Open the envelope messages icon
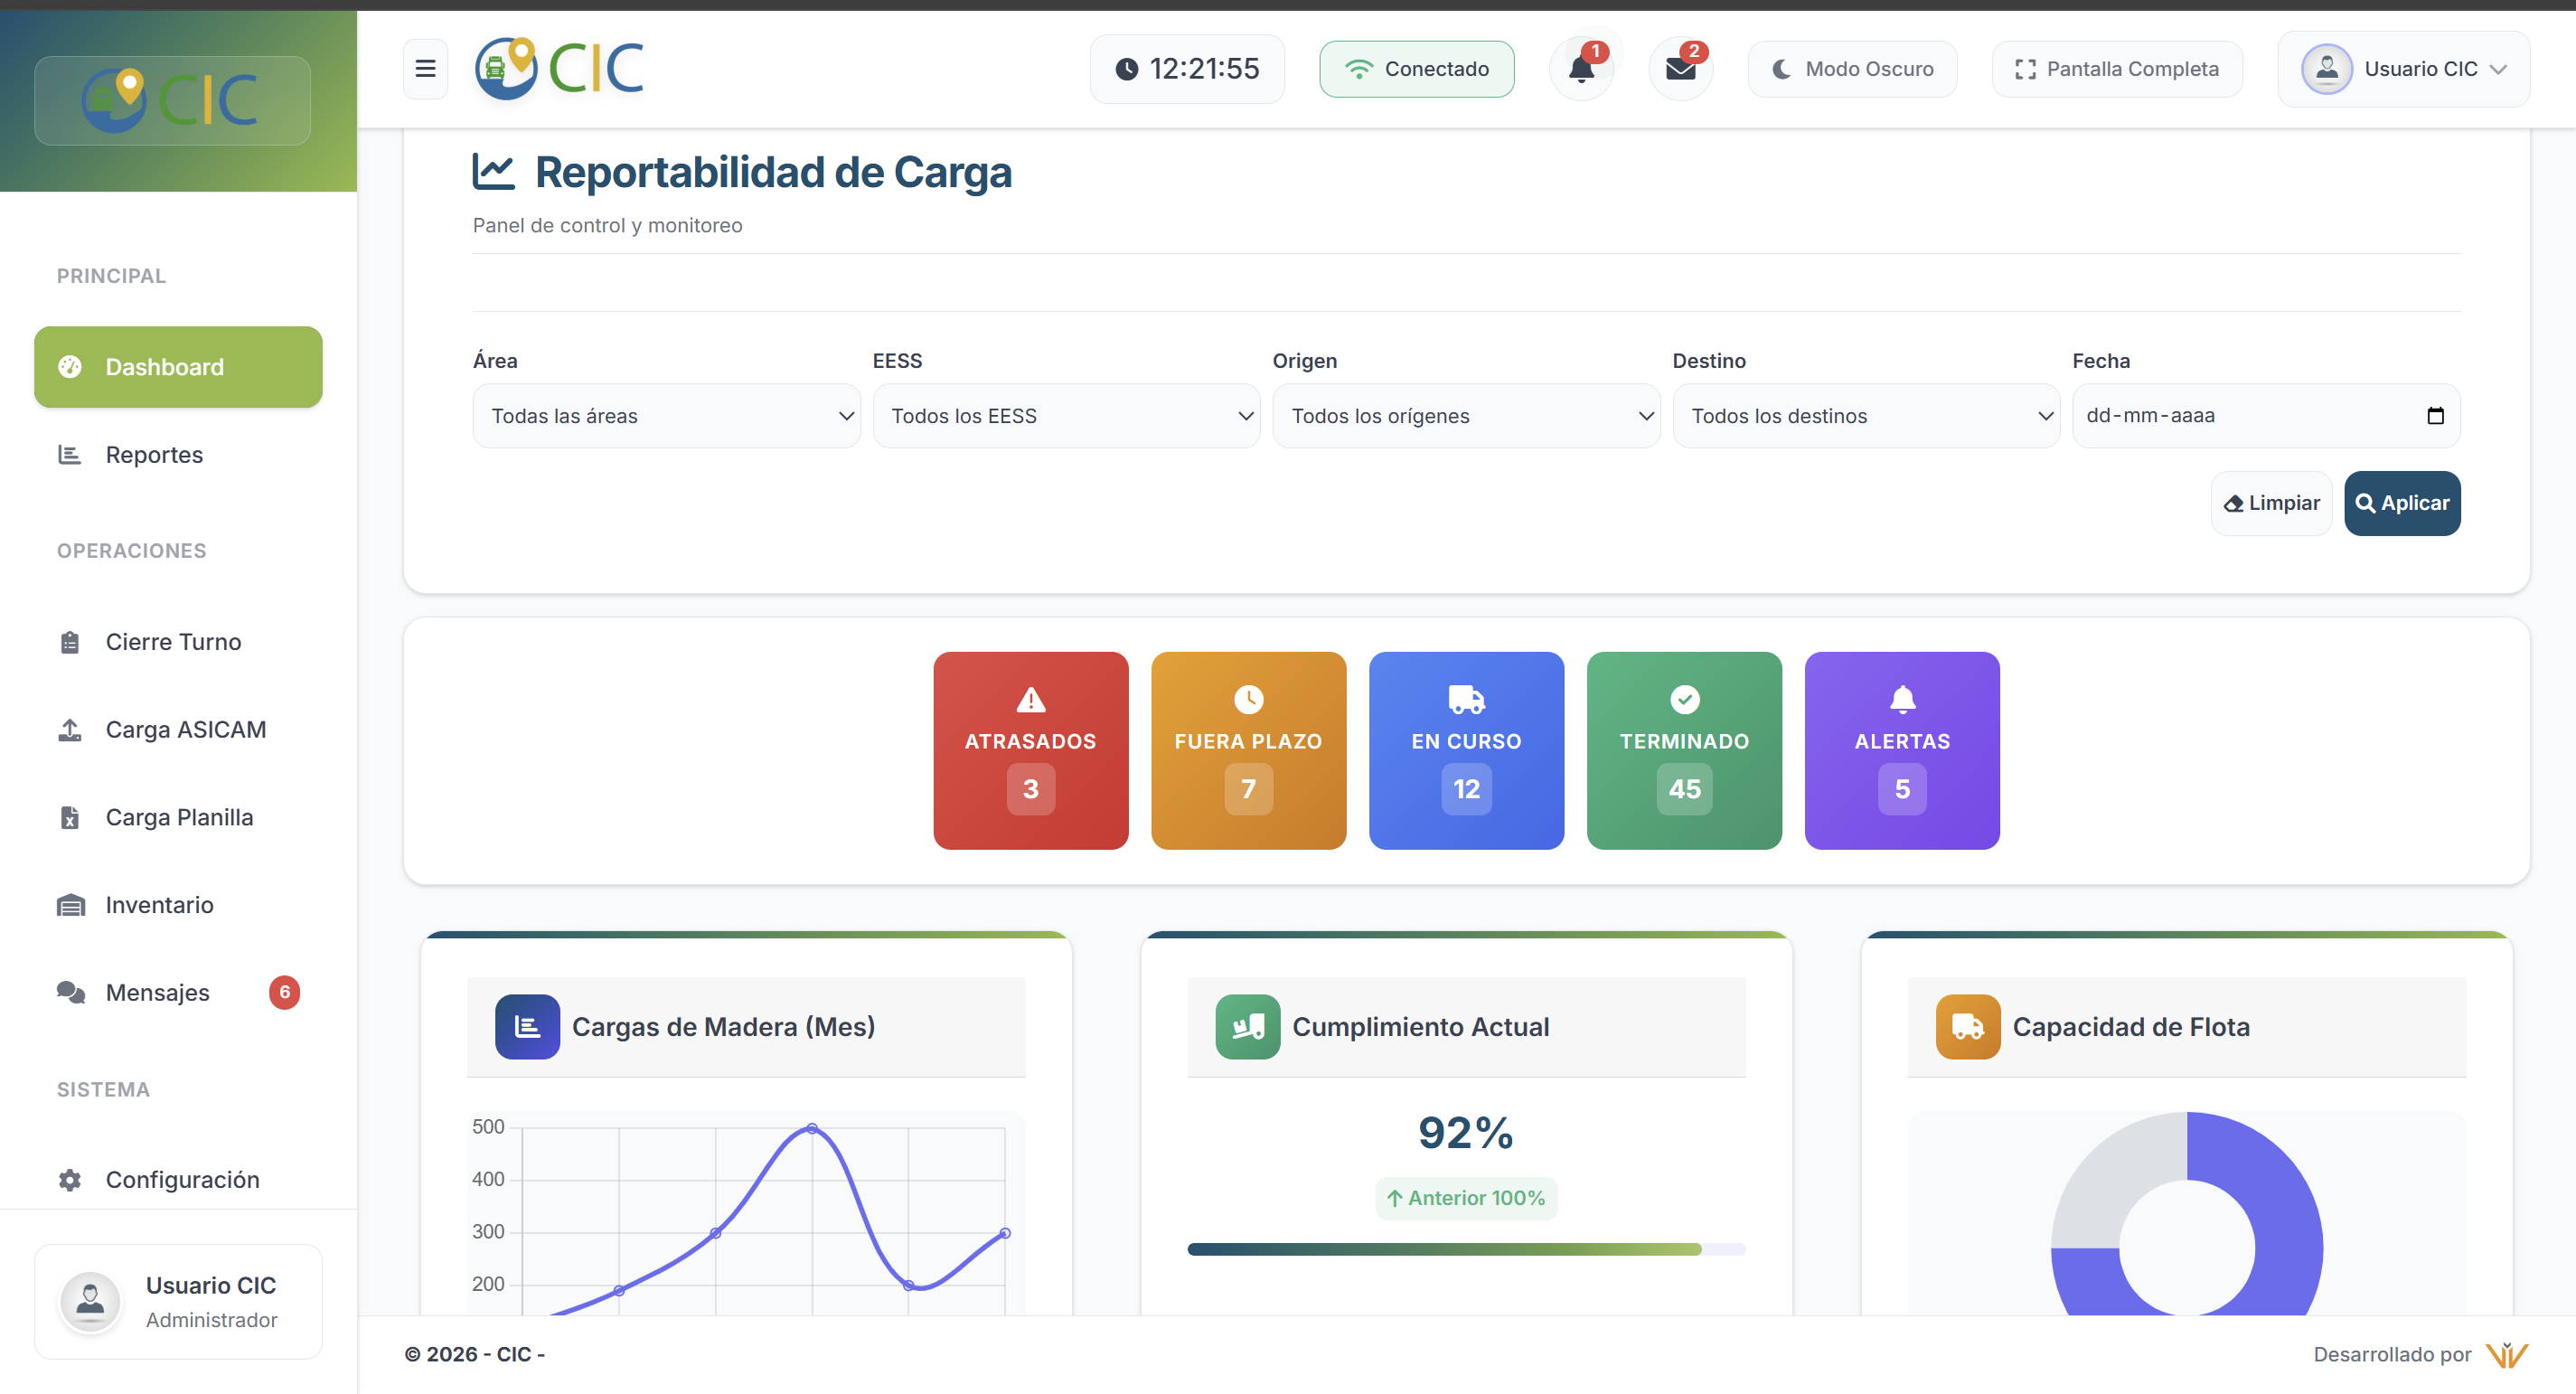 click(1680, 69)
